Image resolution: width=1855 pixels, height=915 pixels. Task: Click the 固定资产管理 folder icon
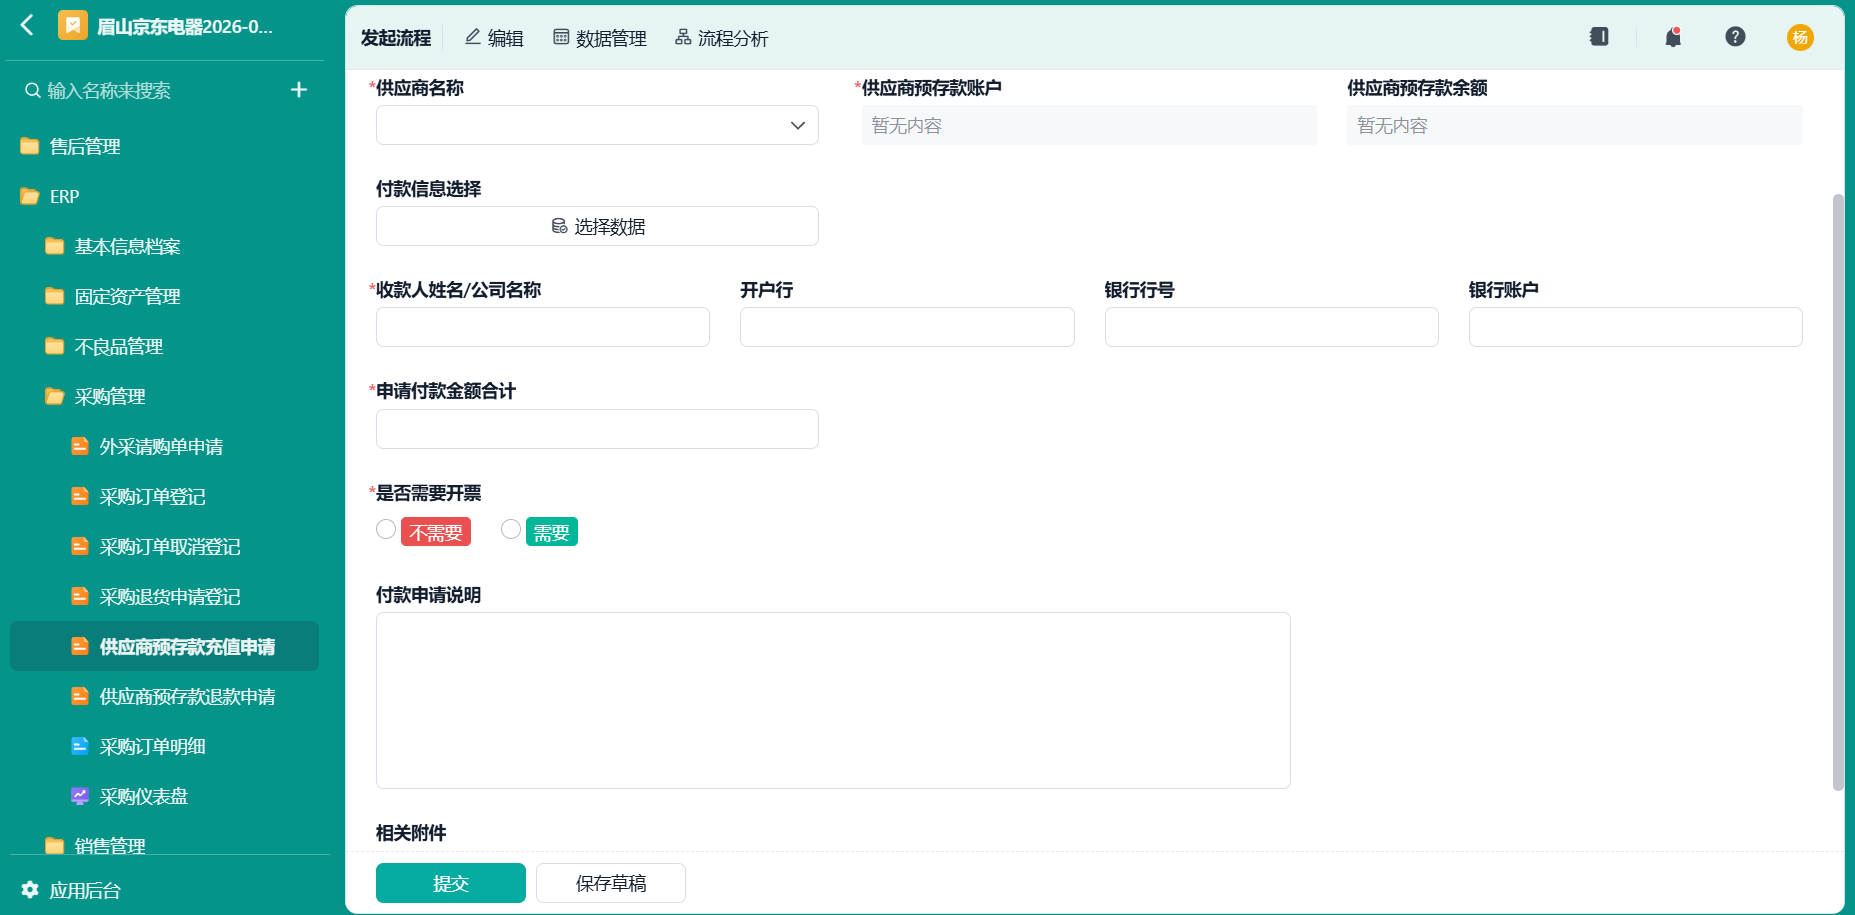(55, 296)
